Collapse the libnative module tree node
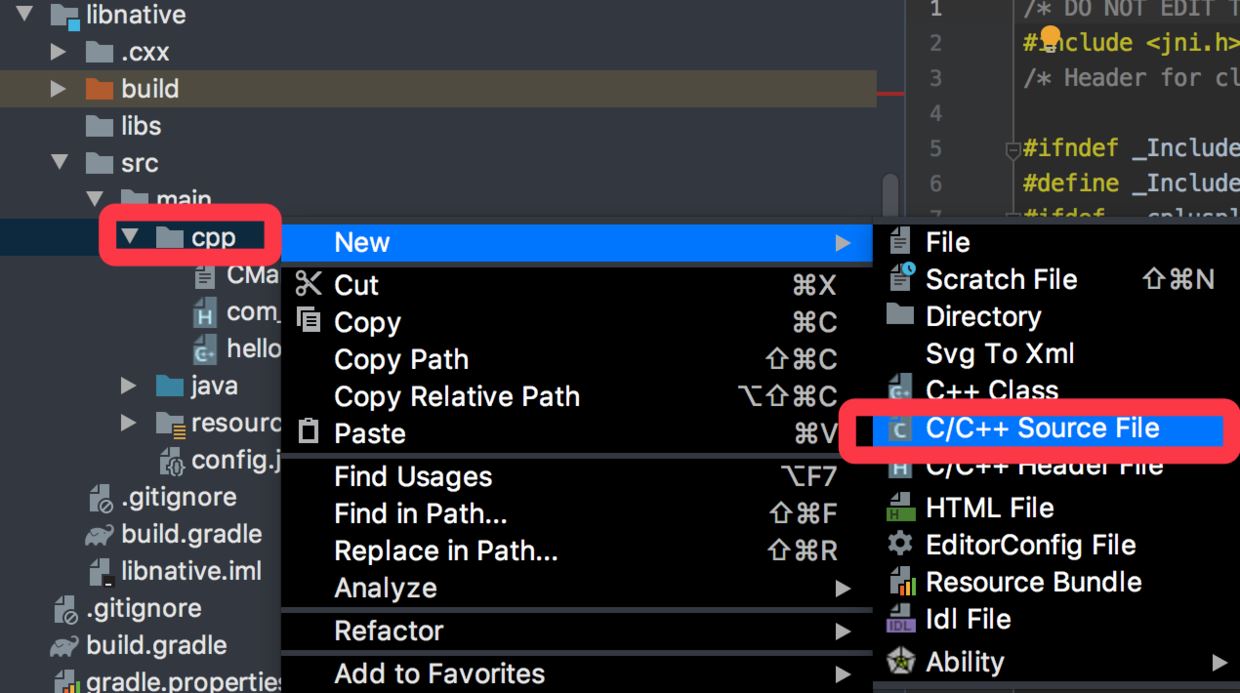 [25, 15]
